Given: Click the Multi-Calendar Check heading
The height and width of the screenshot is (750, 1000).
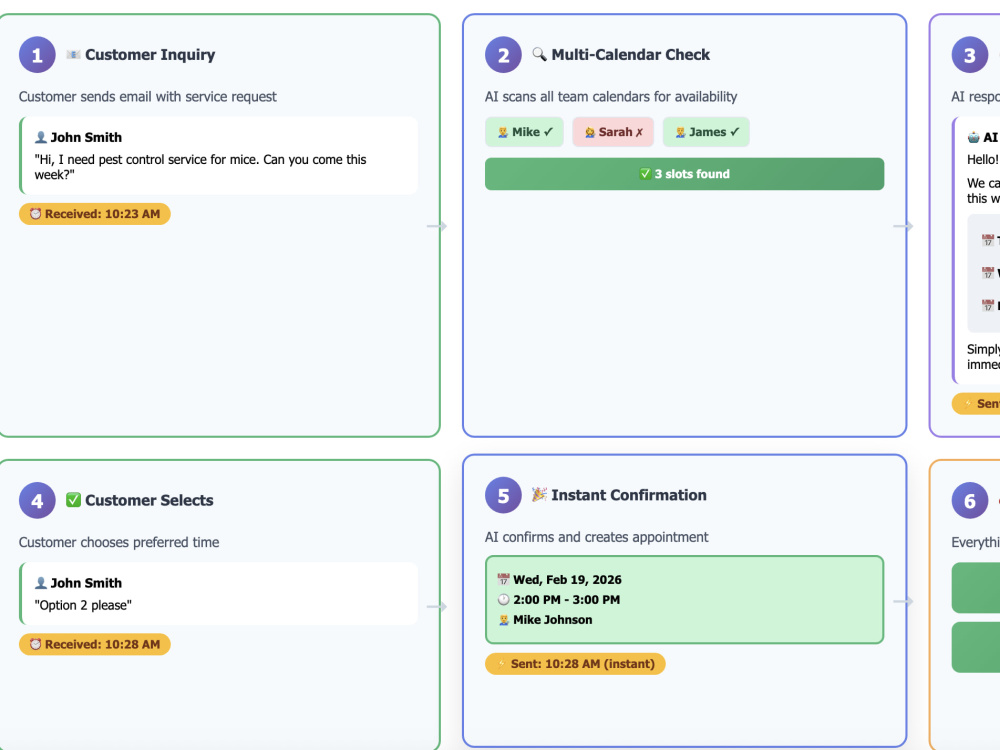Looking at the screenshot, I should pos(630,55).
